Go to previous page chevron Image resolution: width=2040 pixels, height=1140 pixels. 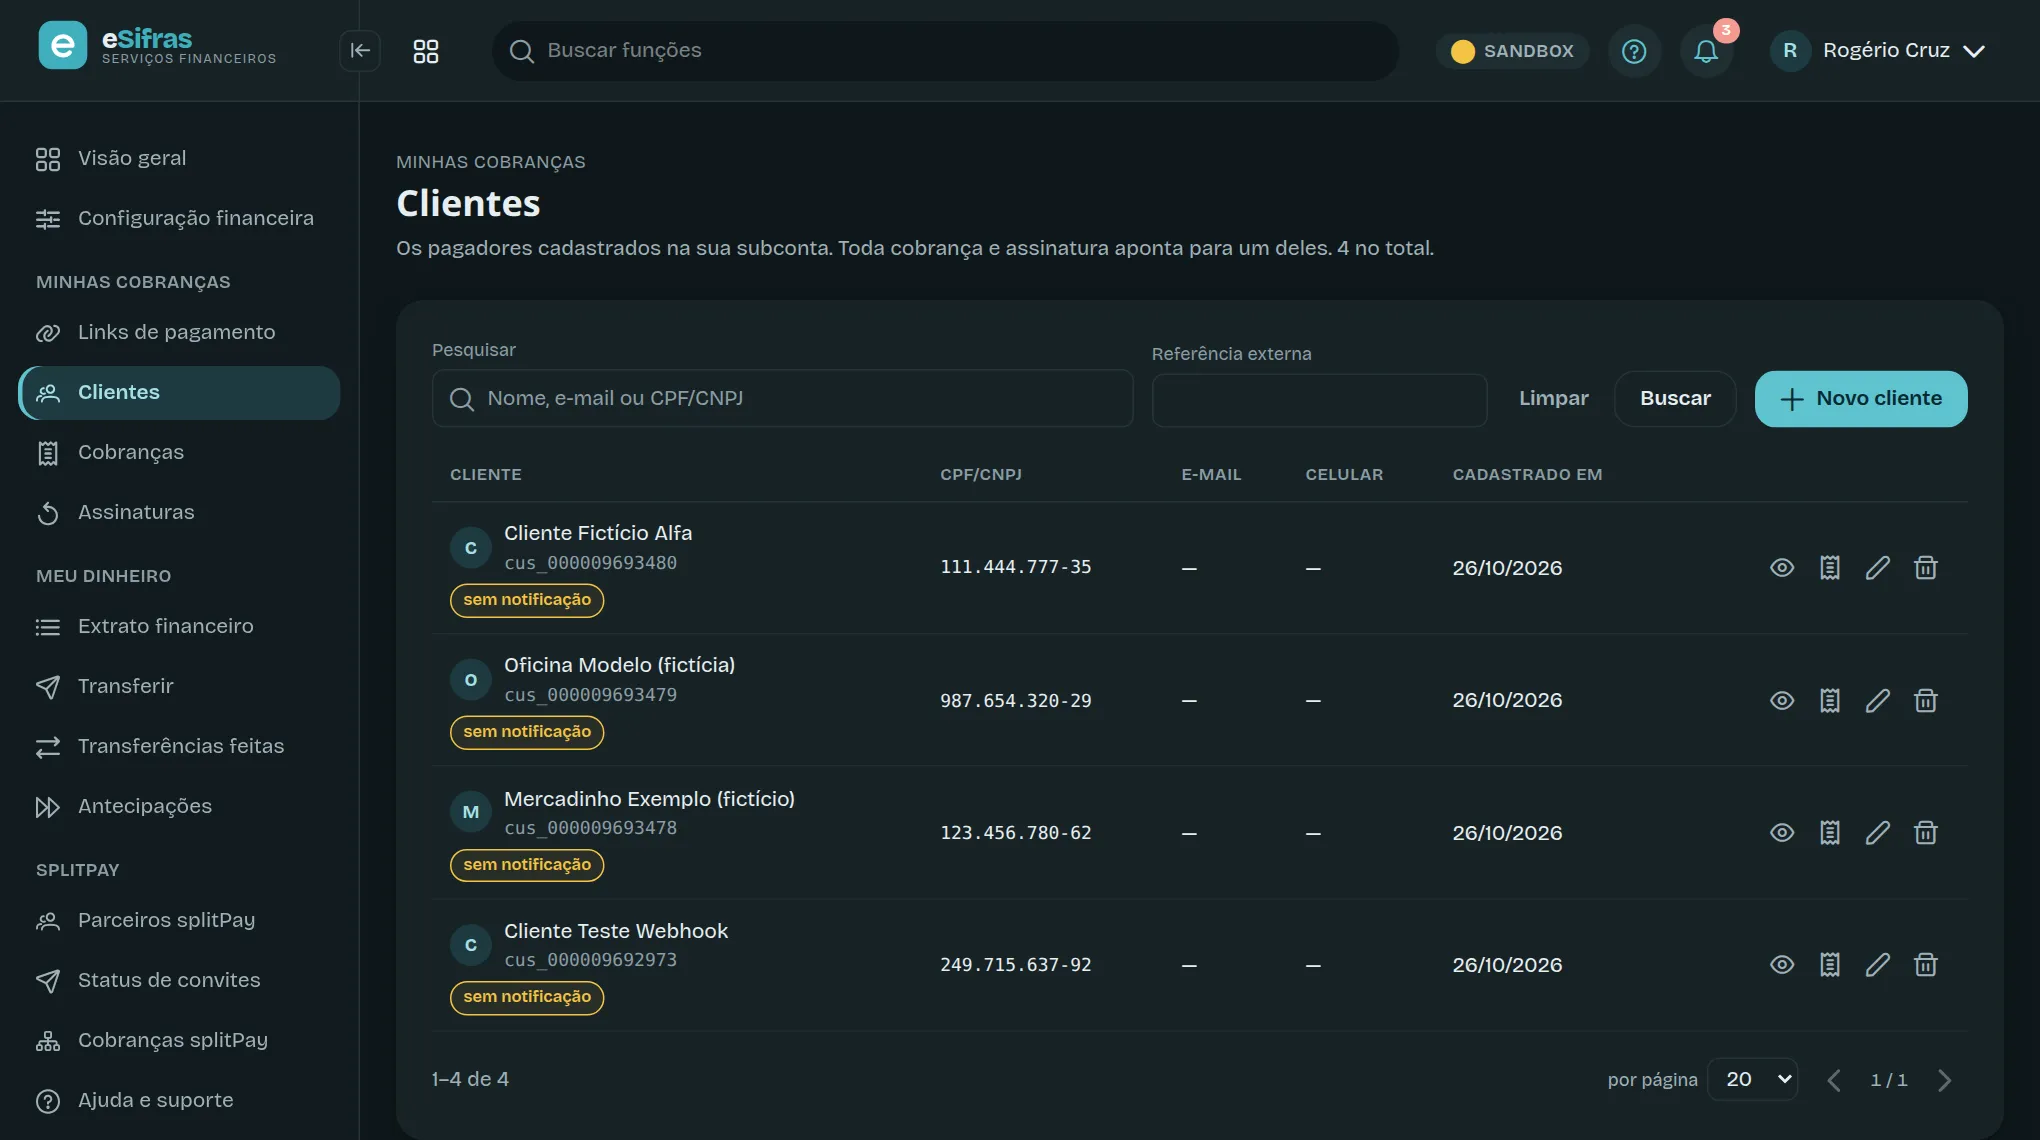pos(1834,1081)
